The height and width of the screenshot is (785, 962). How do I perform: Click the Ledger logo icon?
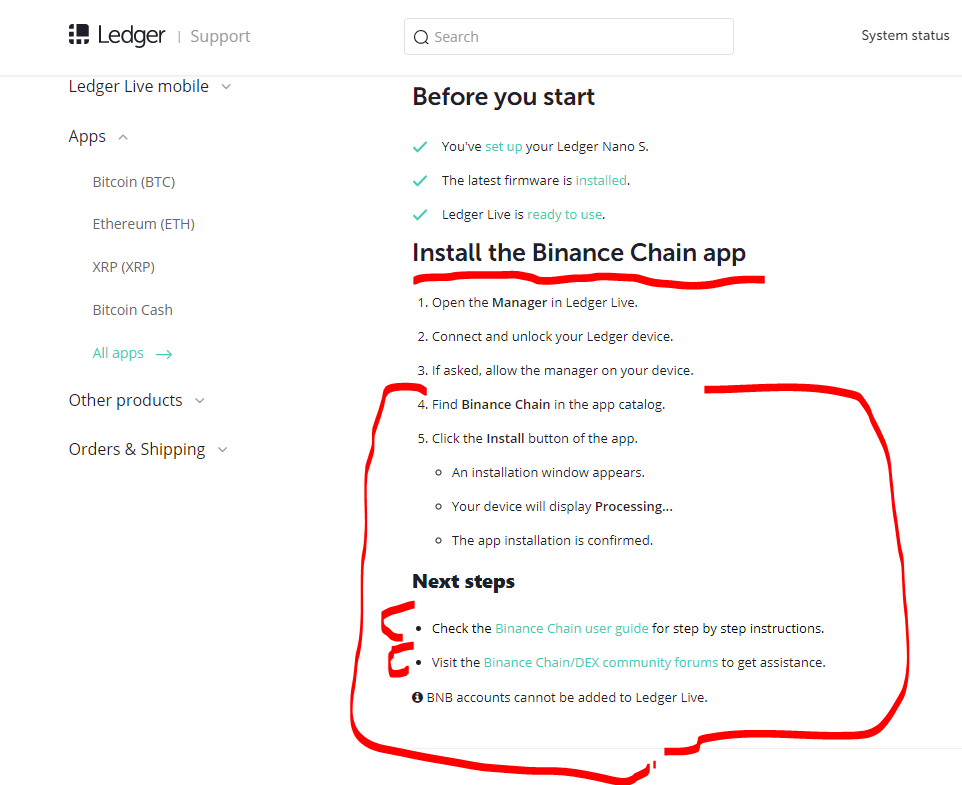coord(79,34)
